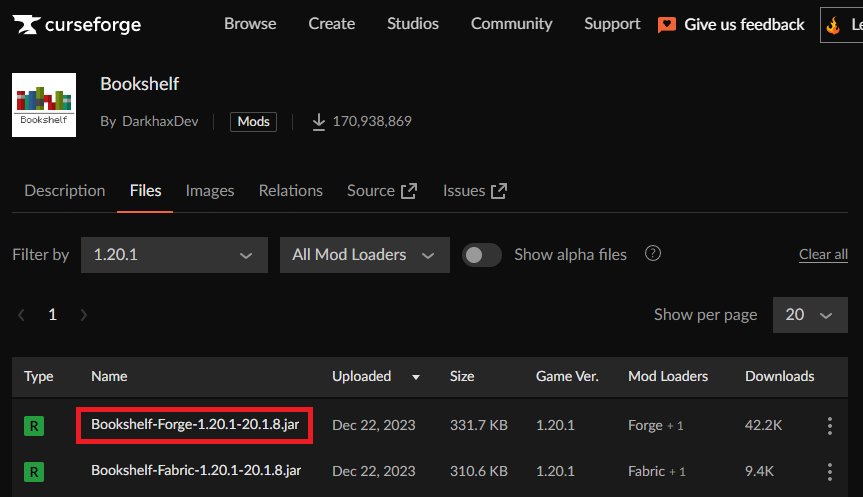
Task: Click the Clear all filters link
Action: pos(823,255)
